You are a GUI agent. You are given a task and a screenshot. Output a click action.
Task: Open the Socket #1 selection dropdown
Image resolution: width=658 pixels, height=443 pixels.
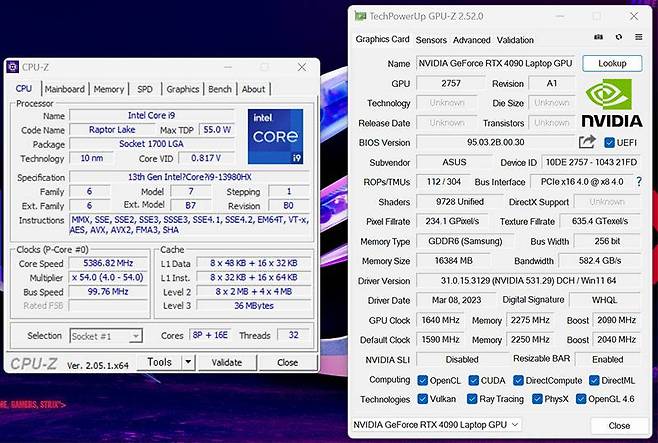click(106, 336)
